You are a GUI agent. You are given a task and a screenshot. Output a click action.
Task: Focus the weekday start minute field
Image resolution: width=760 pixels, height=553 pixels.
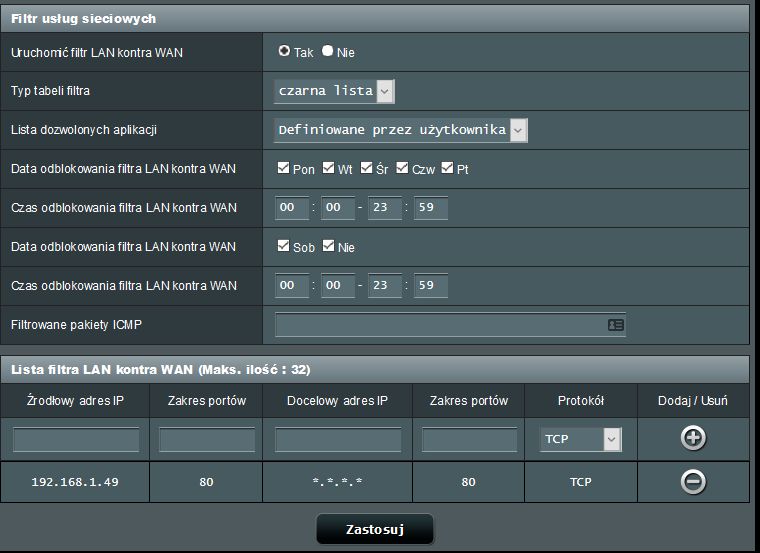[338, 208]
